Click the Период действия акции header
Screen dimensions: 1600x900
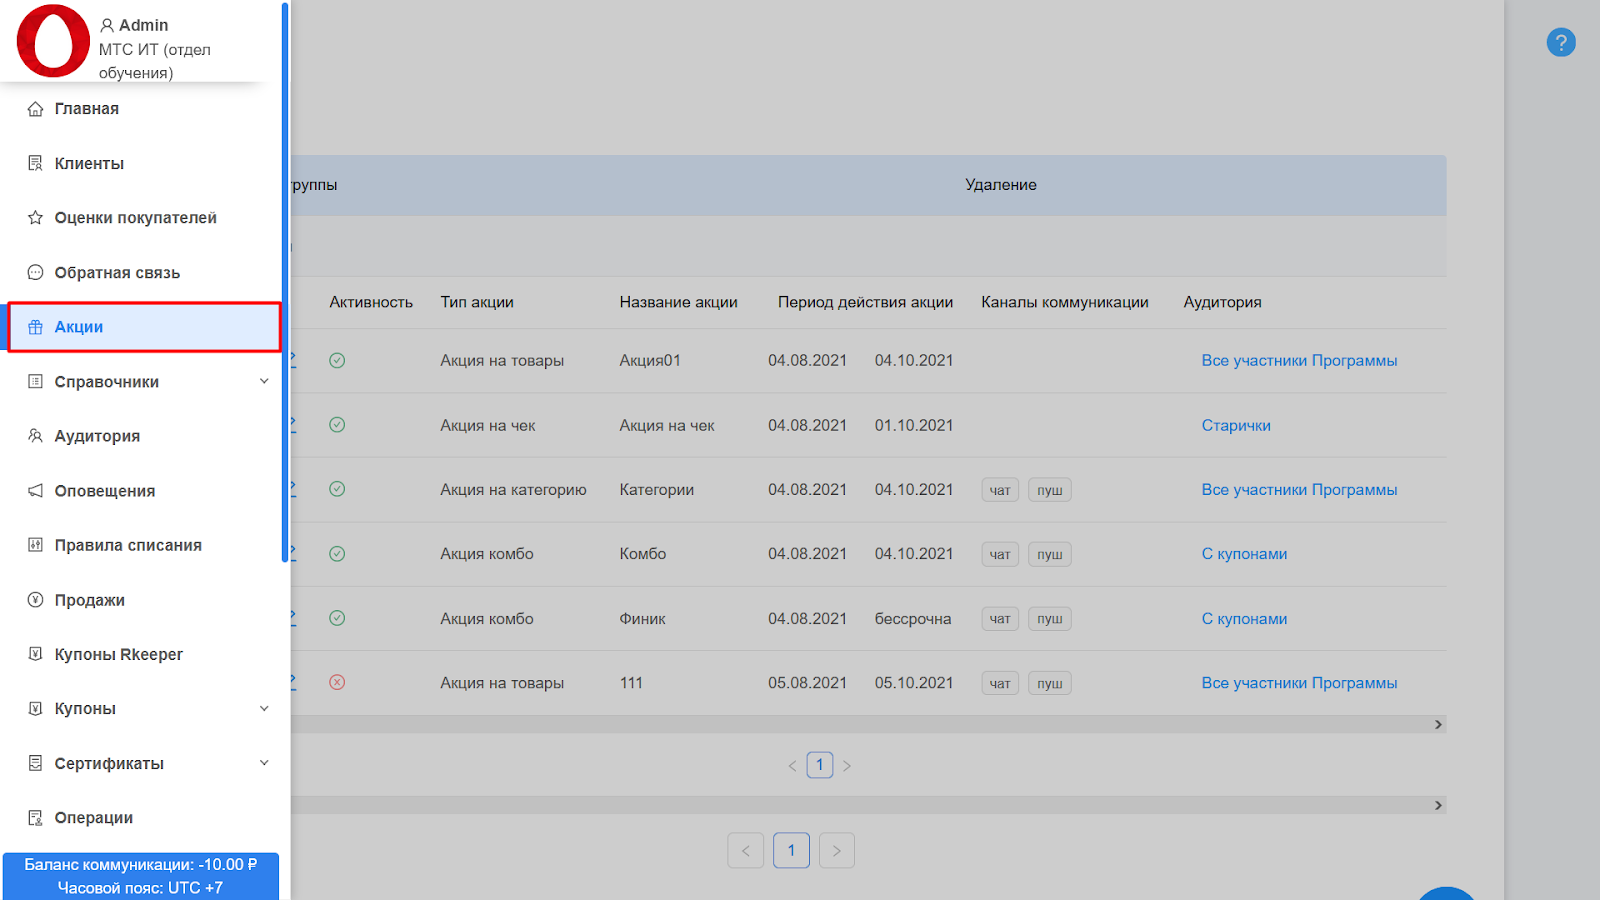click(865, 302)
